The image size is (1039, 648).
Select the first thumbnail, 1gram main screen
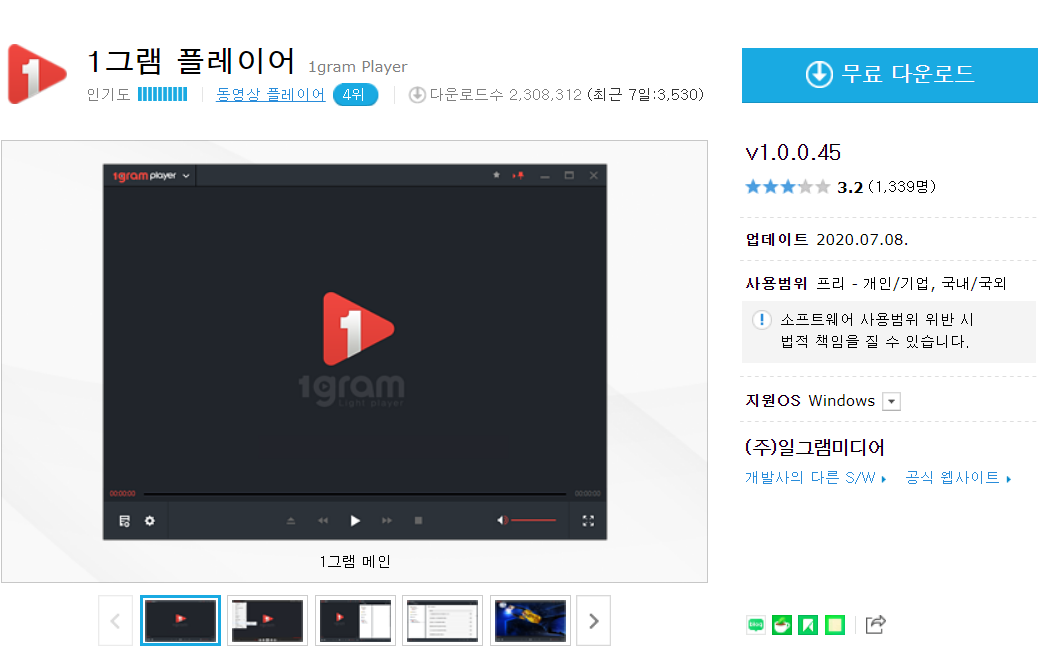pyautogui.click(x=180, y=621)
